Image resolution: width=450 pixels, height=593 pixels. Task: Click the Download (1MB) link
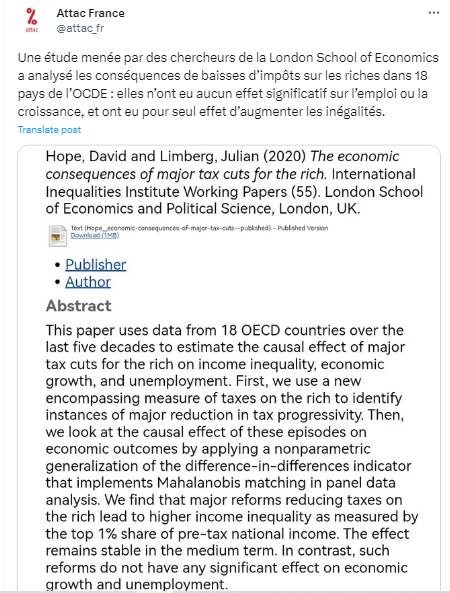tap(95, 235)
